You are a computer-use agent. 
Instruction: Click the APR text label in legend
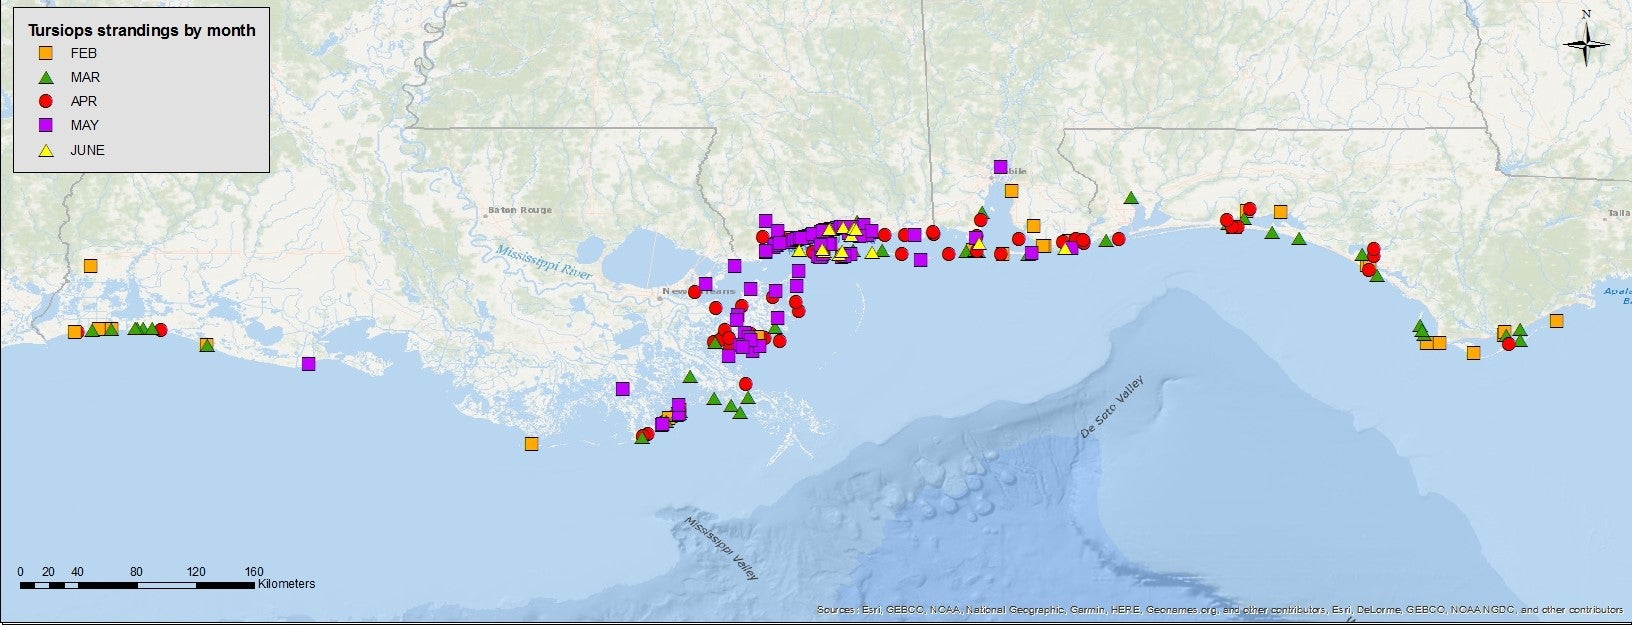[84, 101]
